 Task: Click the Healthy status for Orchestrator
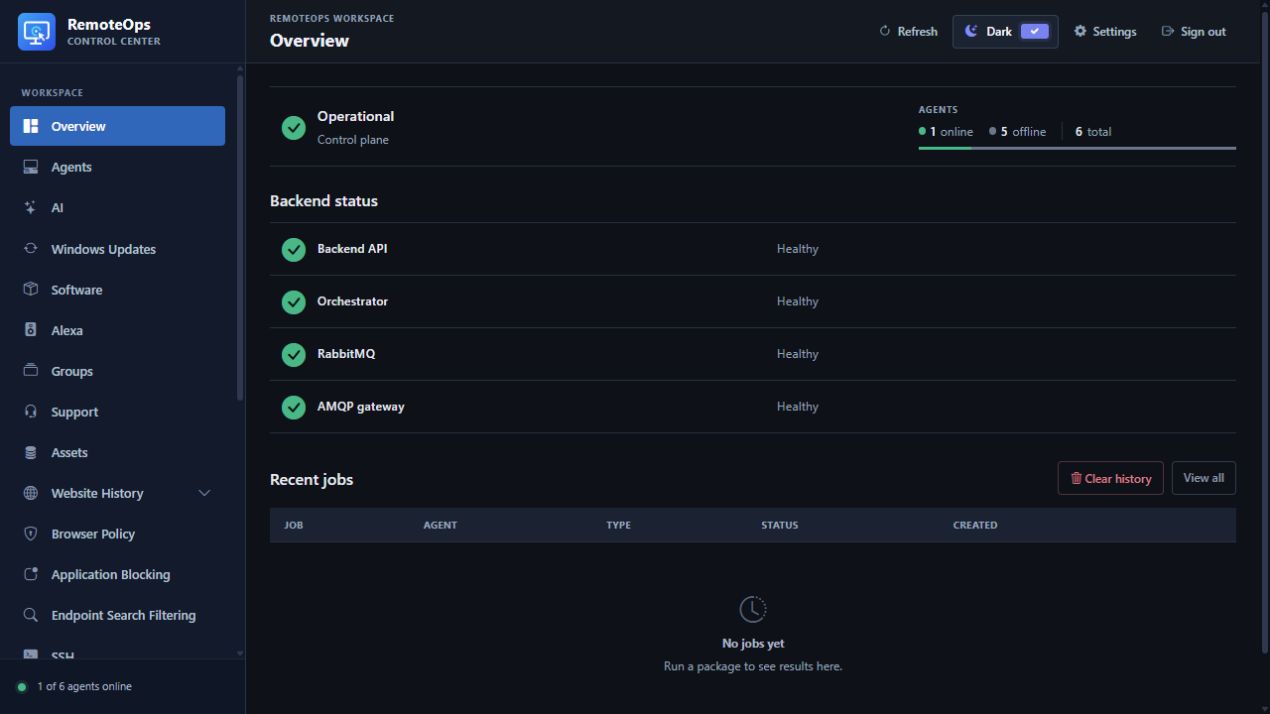point(797,302)
